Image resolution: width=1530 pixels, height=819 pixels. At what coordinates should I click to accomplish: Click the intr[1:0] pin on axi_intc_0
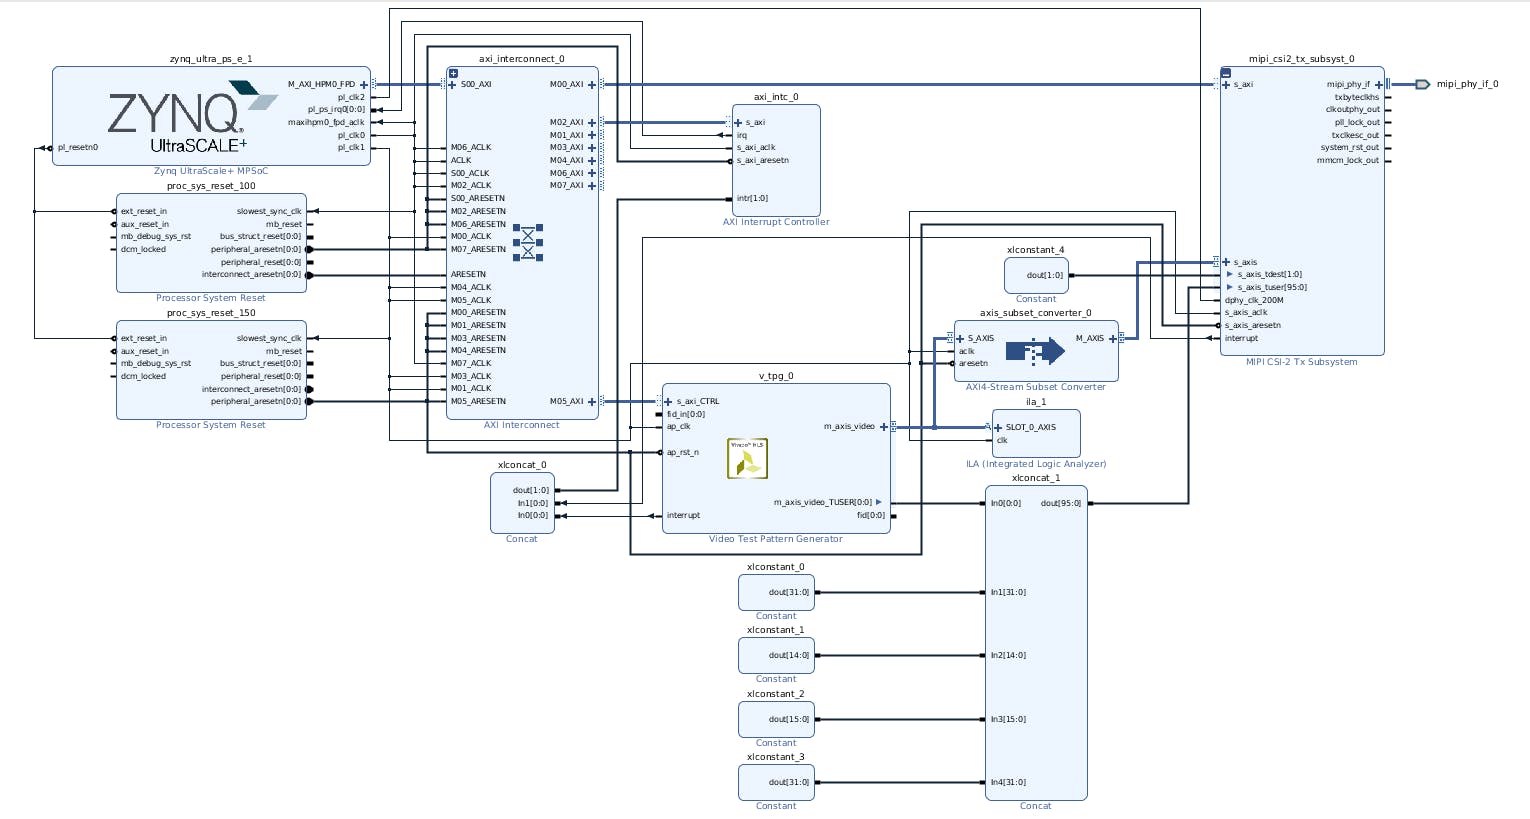coord(752,199)
